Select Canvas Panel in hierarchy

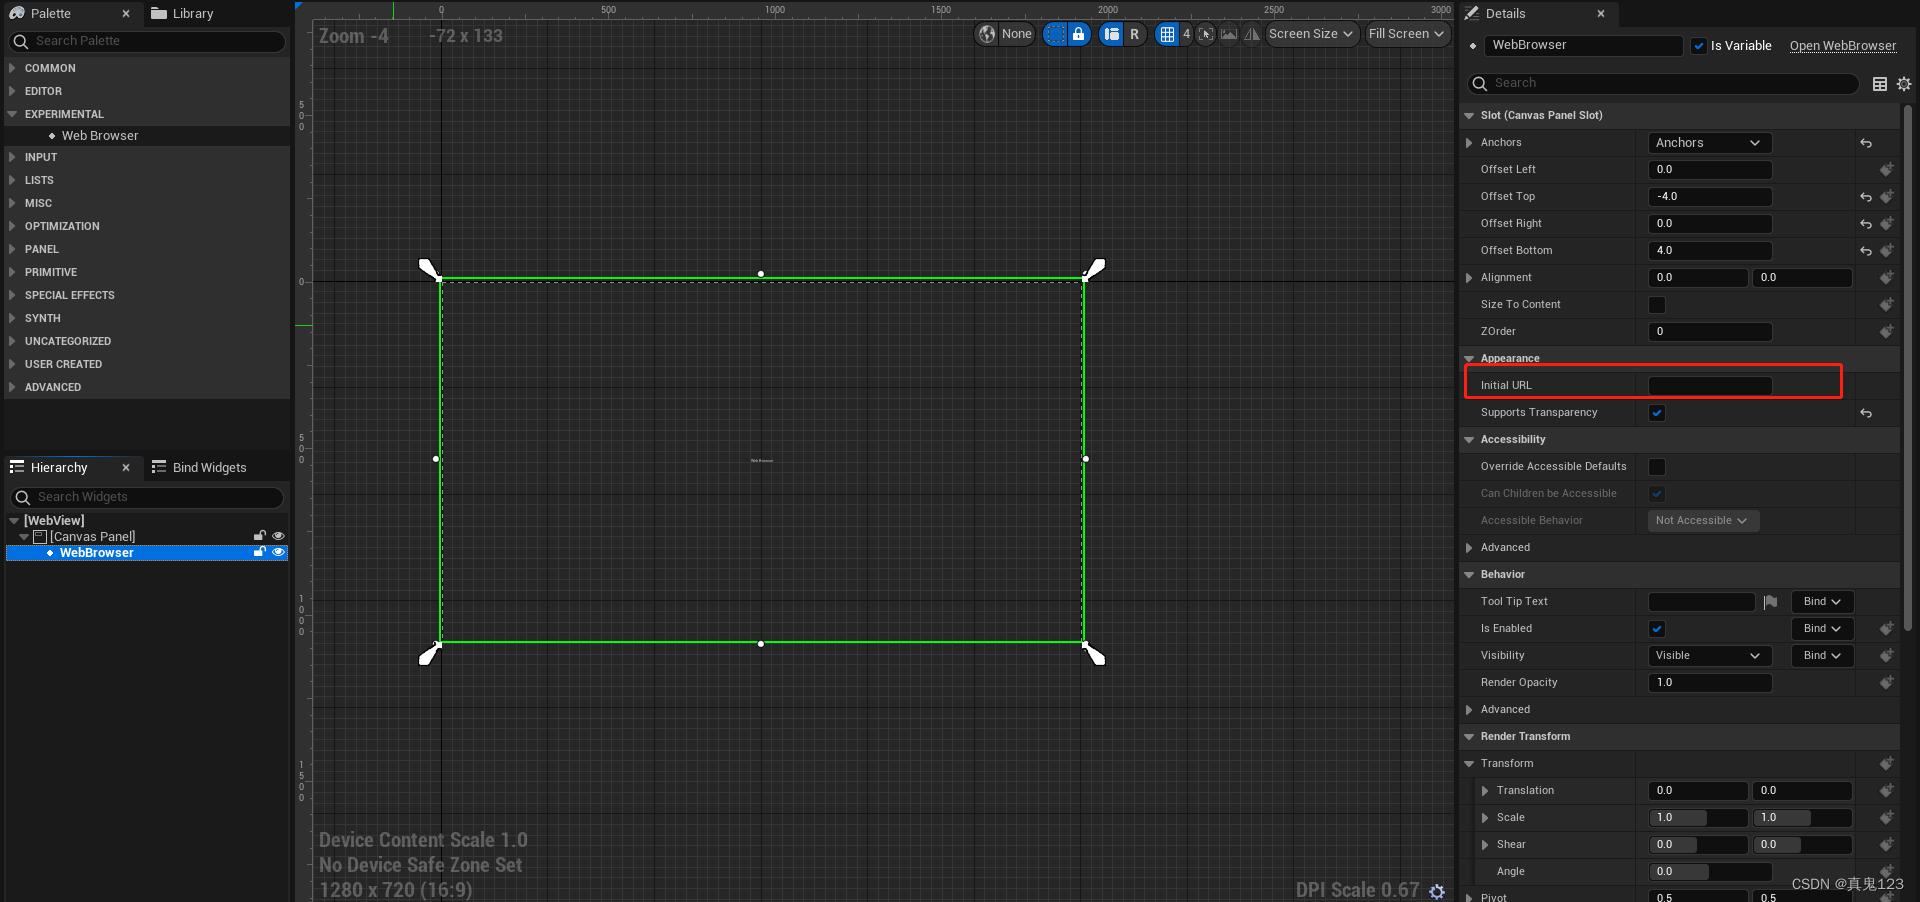pos(93,537)
